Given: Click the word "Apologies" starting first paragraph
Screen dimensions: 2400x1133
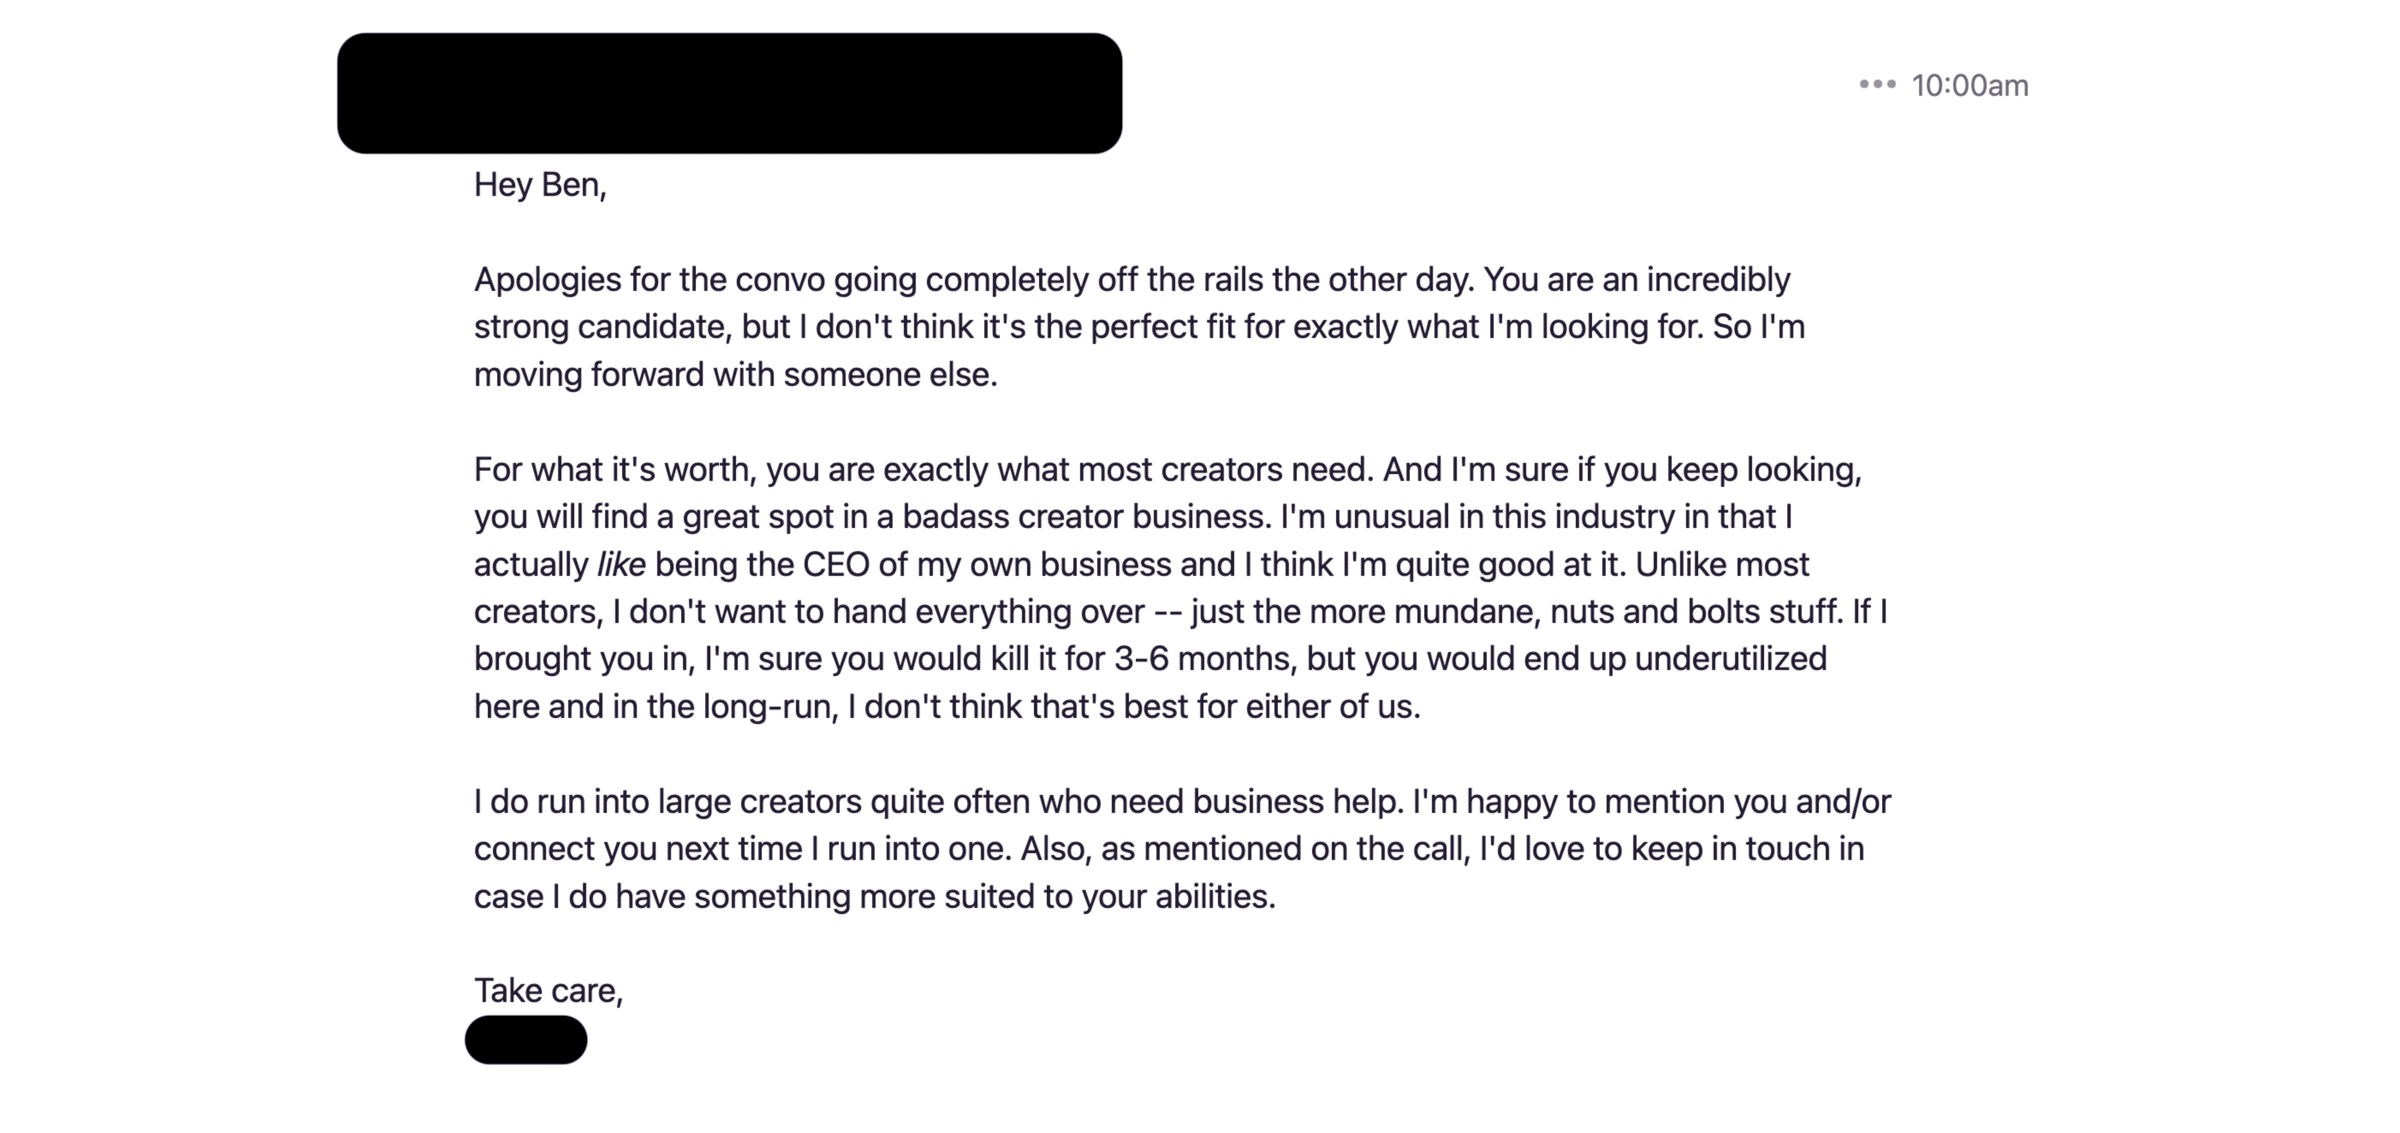Looking at the screenshot, I should coord(547,280).
